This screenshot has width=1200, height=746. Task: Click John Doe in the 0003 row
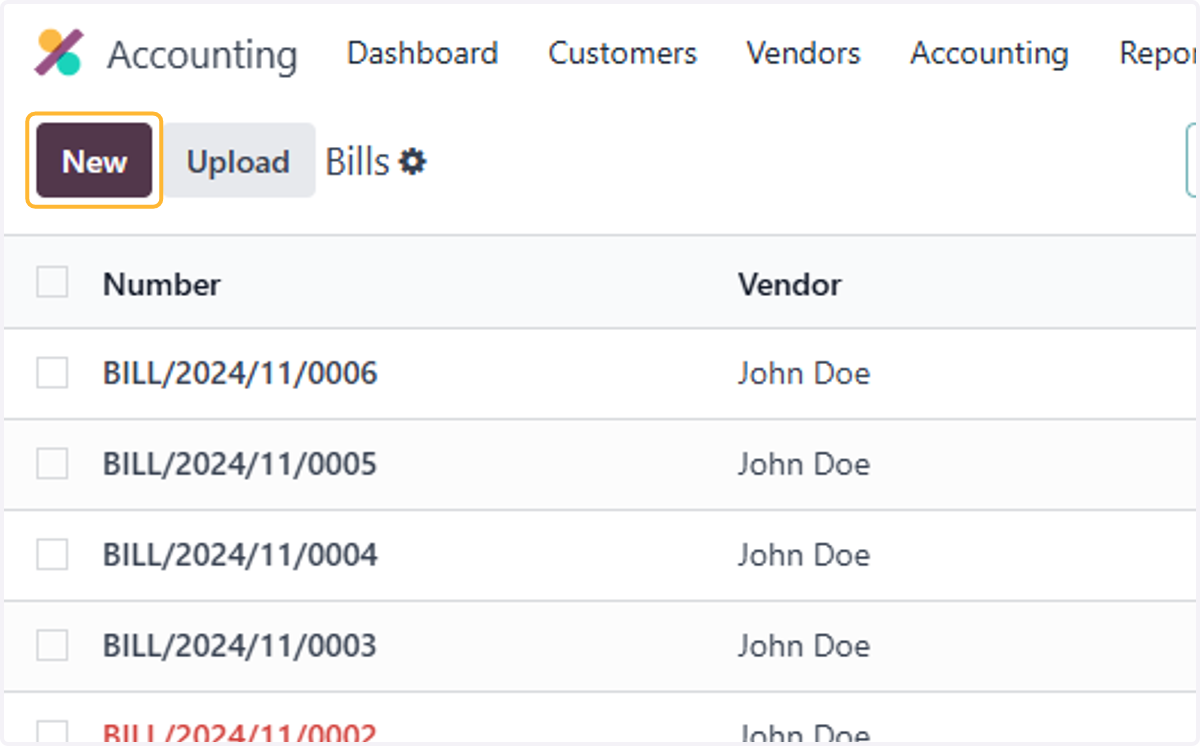[x=804, y=646]
